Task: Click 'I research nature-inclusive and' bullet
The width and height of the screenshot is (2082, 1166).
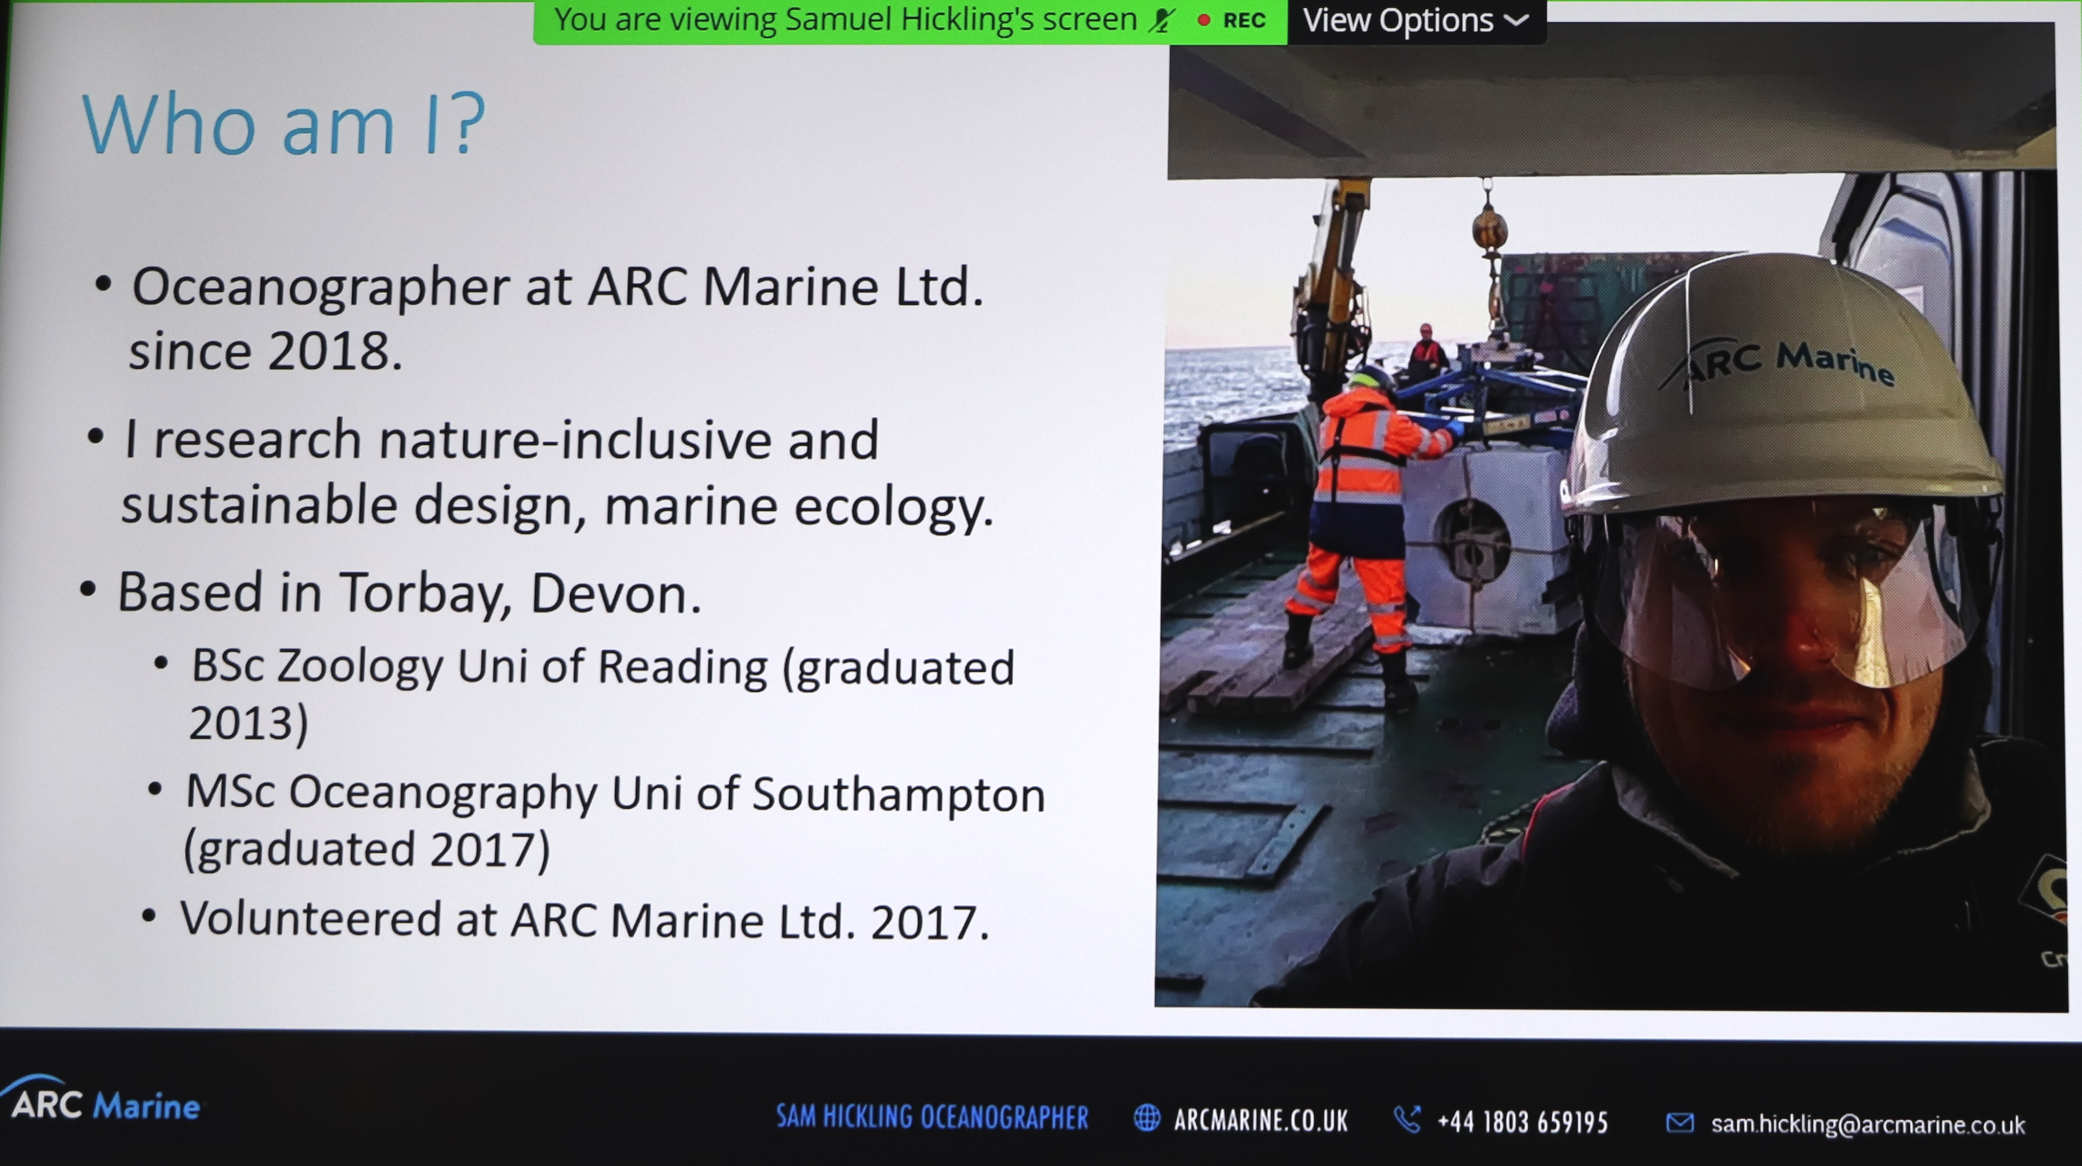Action: 500,440
